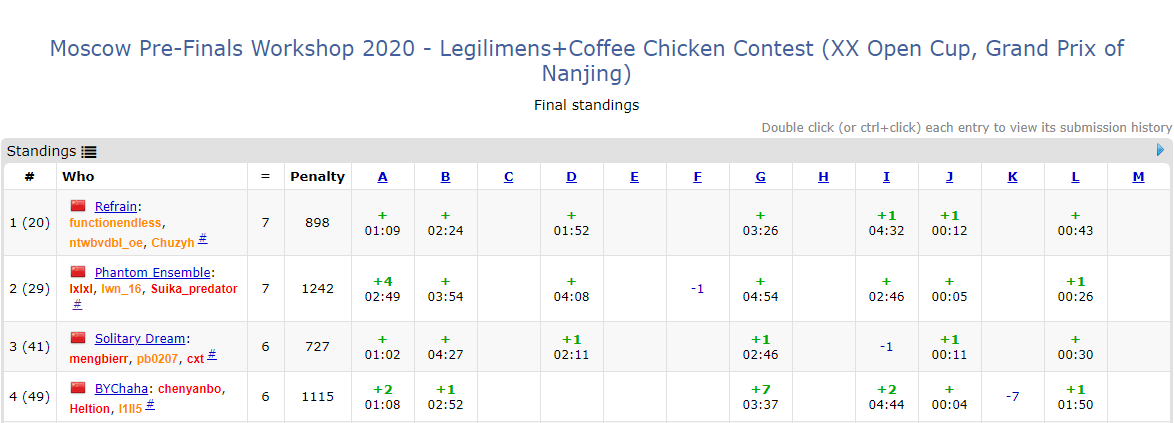The image size is (1174, 423).
Task: Select problem M in the table header
Action: pyautogui.click(x=1138, y=177)
